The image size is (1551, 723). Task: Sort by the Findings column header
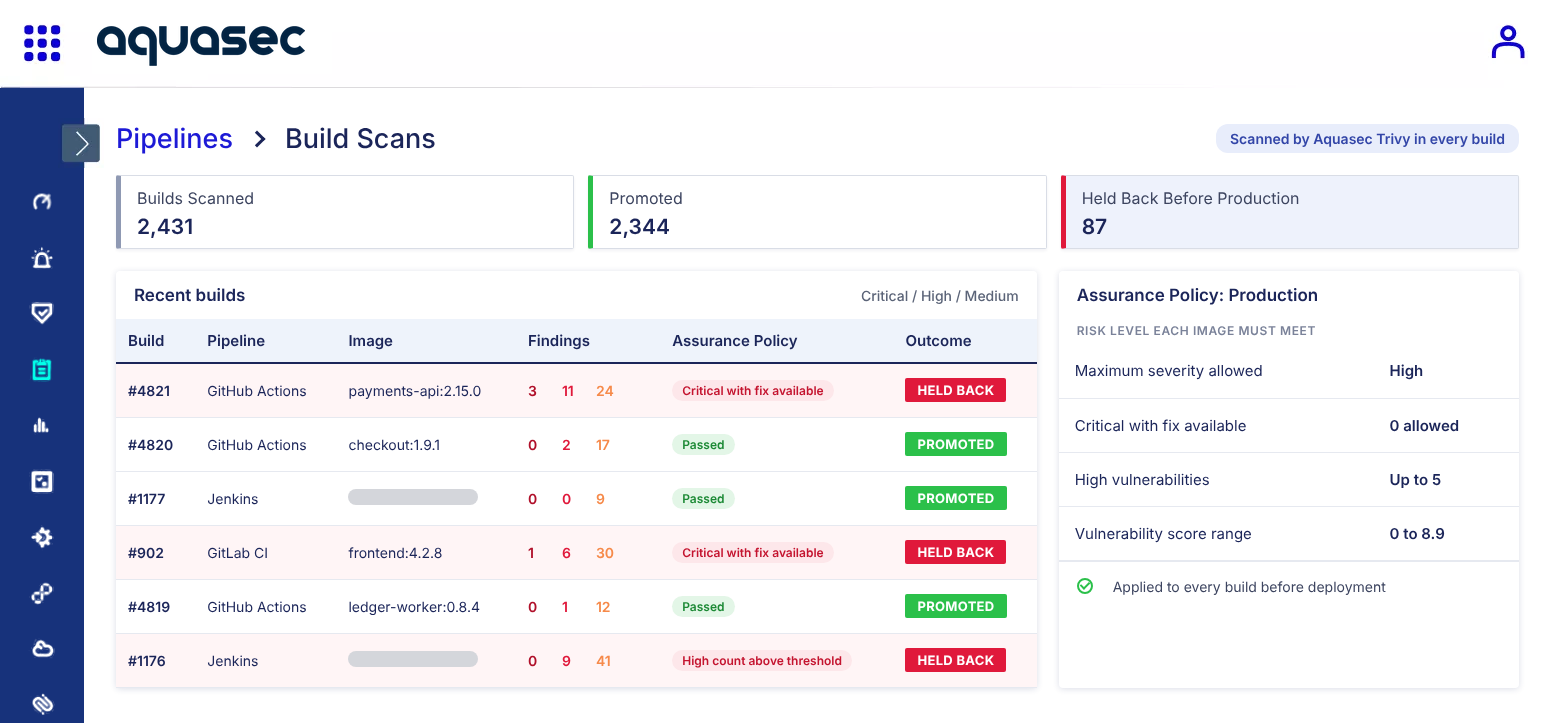coord(559,341)
